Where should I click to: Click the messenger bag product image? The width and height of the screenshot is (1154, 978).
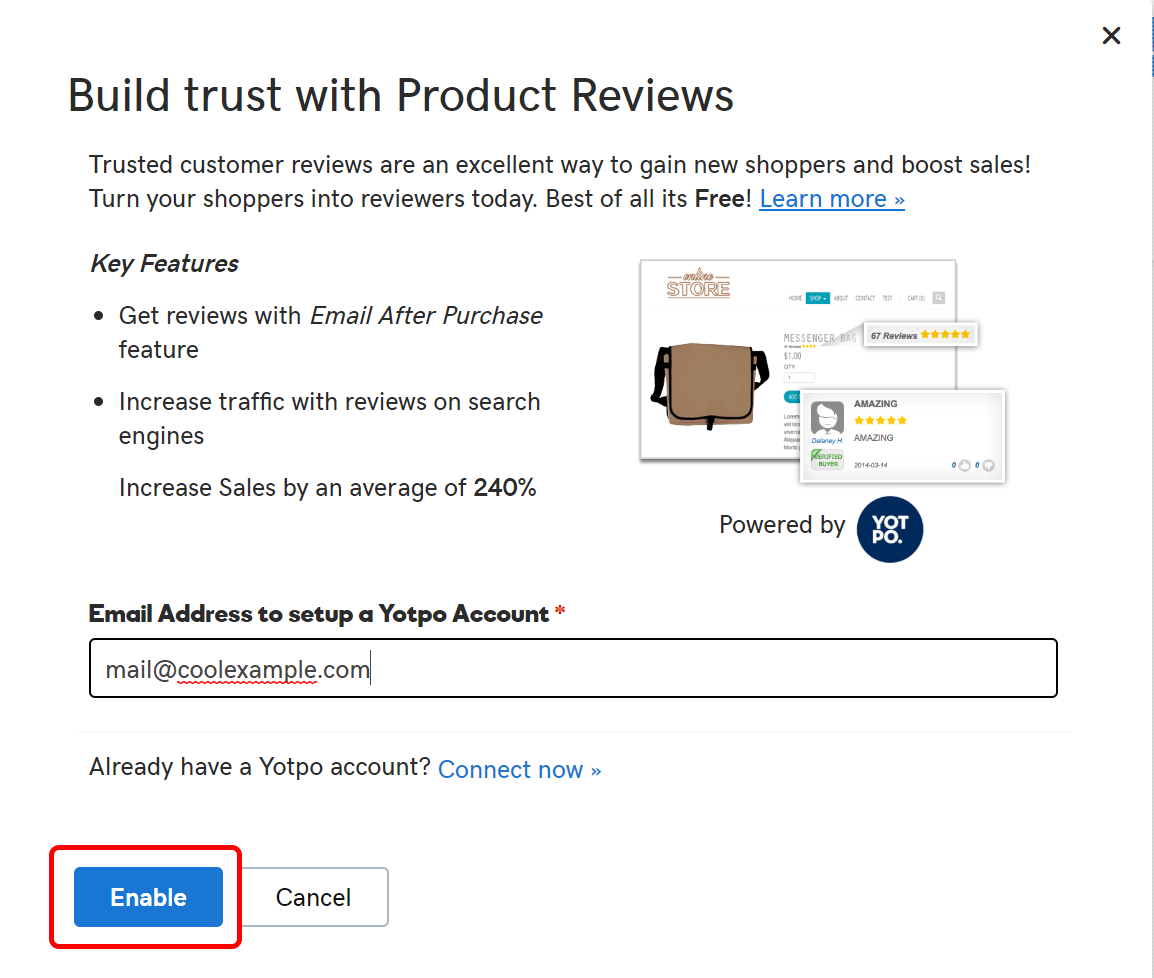[x=709, y=386]
